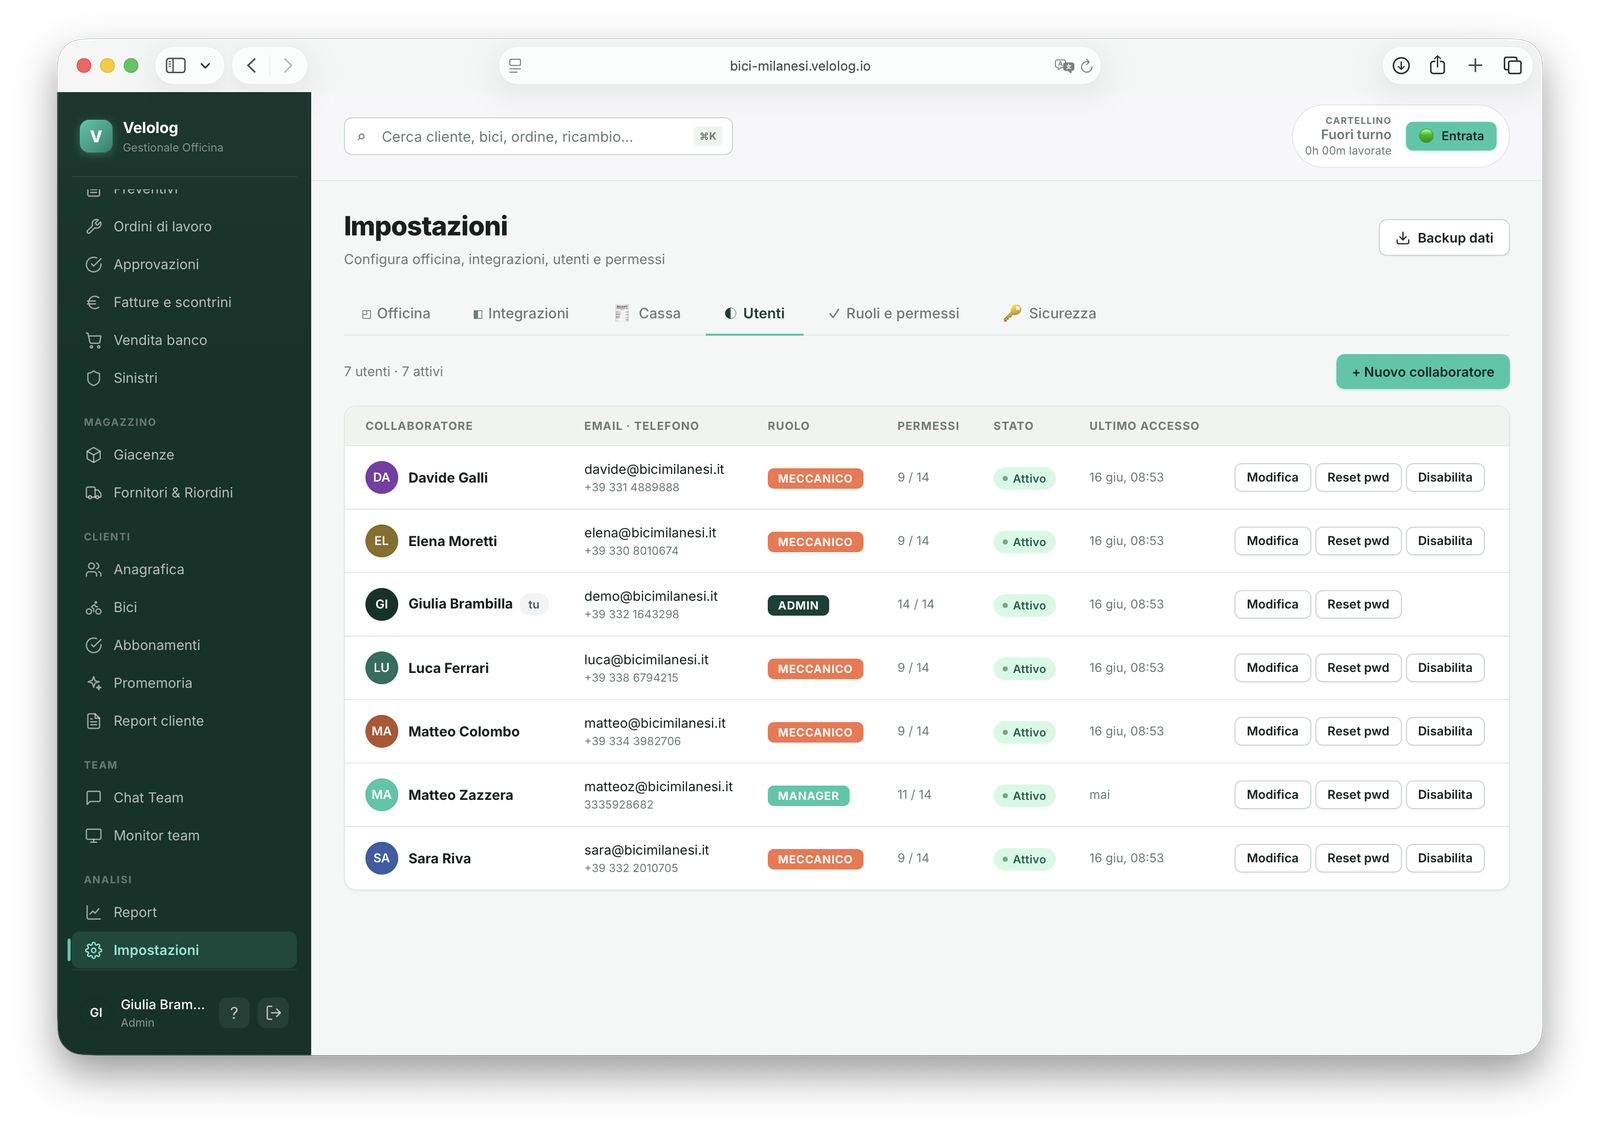Go back with browser back arrow

point(252,65)
